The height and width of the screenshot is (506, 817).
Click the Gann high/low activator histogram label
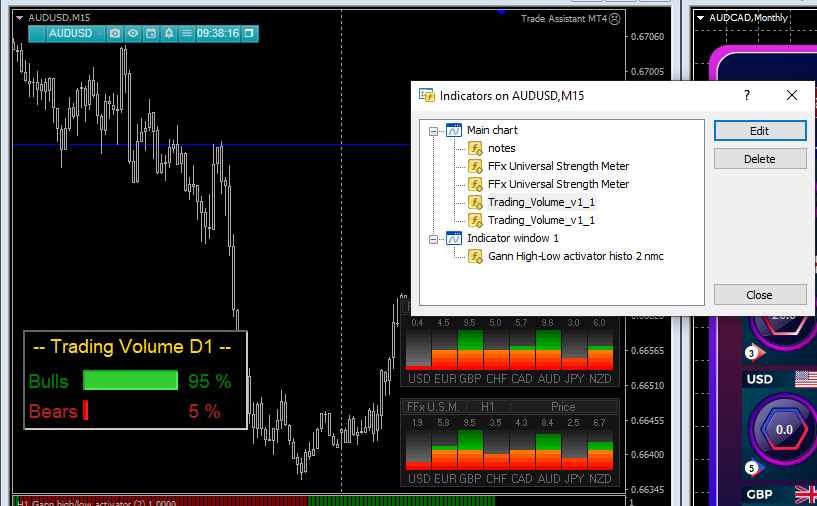pyautogui.click(x=97, y=502)
